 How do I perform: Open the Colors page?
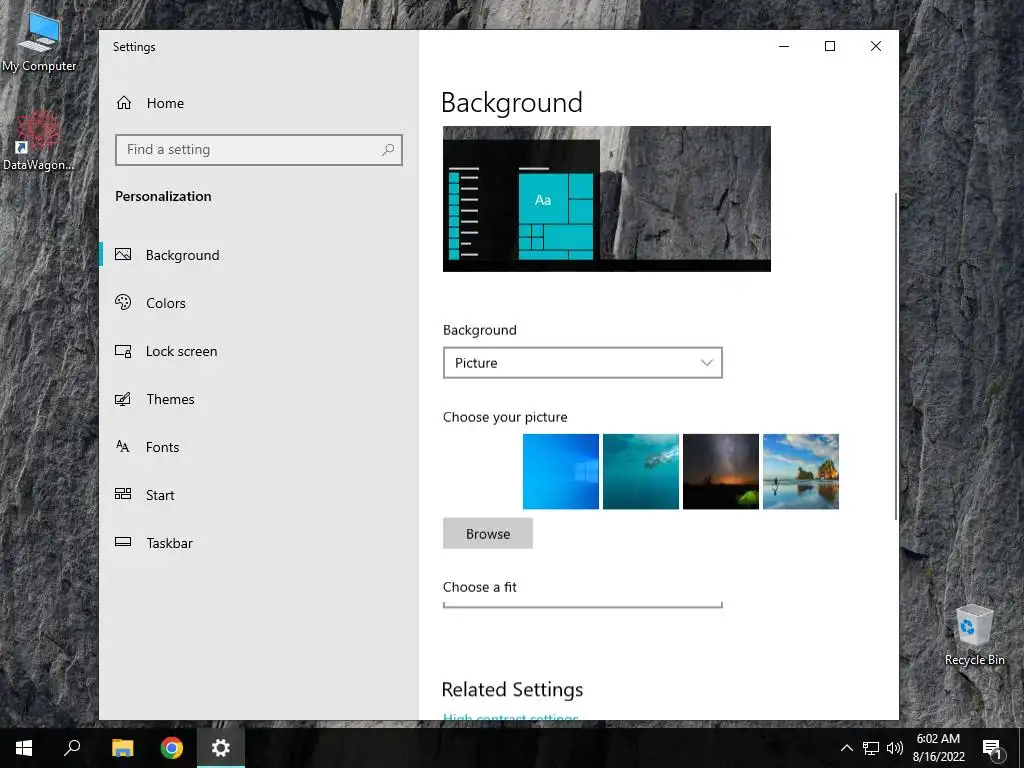coord(259,302)
